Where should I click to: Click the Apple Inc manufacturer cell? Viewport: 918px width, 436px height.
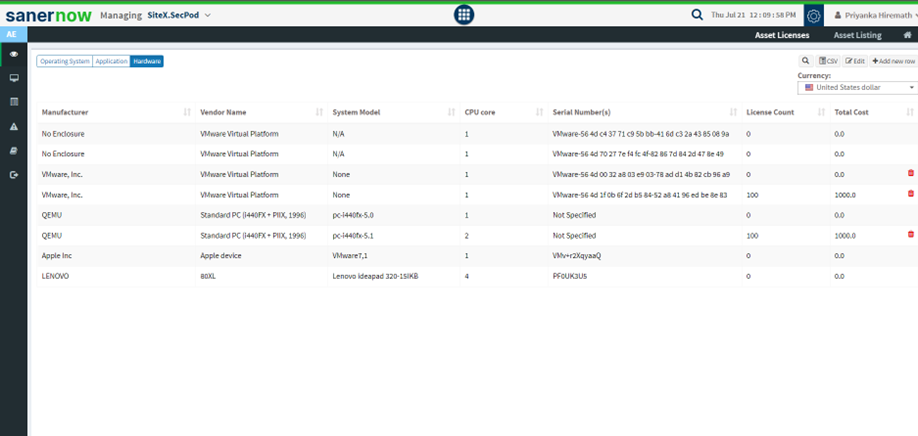pos(57,256)
